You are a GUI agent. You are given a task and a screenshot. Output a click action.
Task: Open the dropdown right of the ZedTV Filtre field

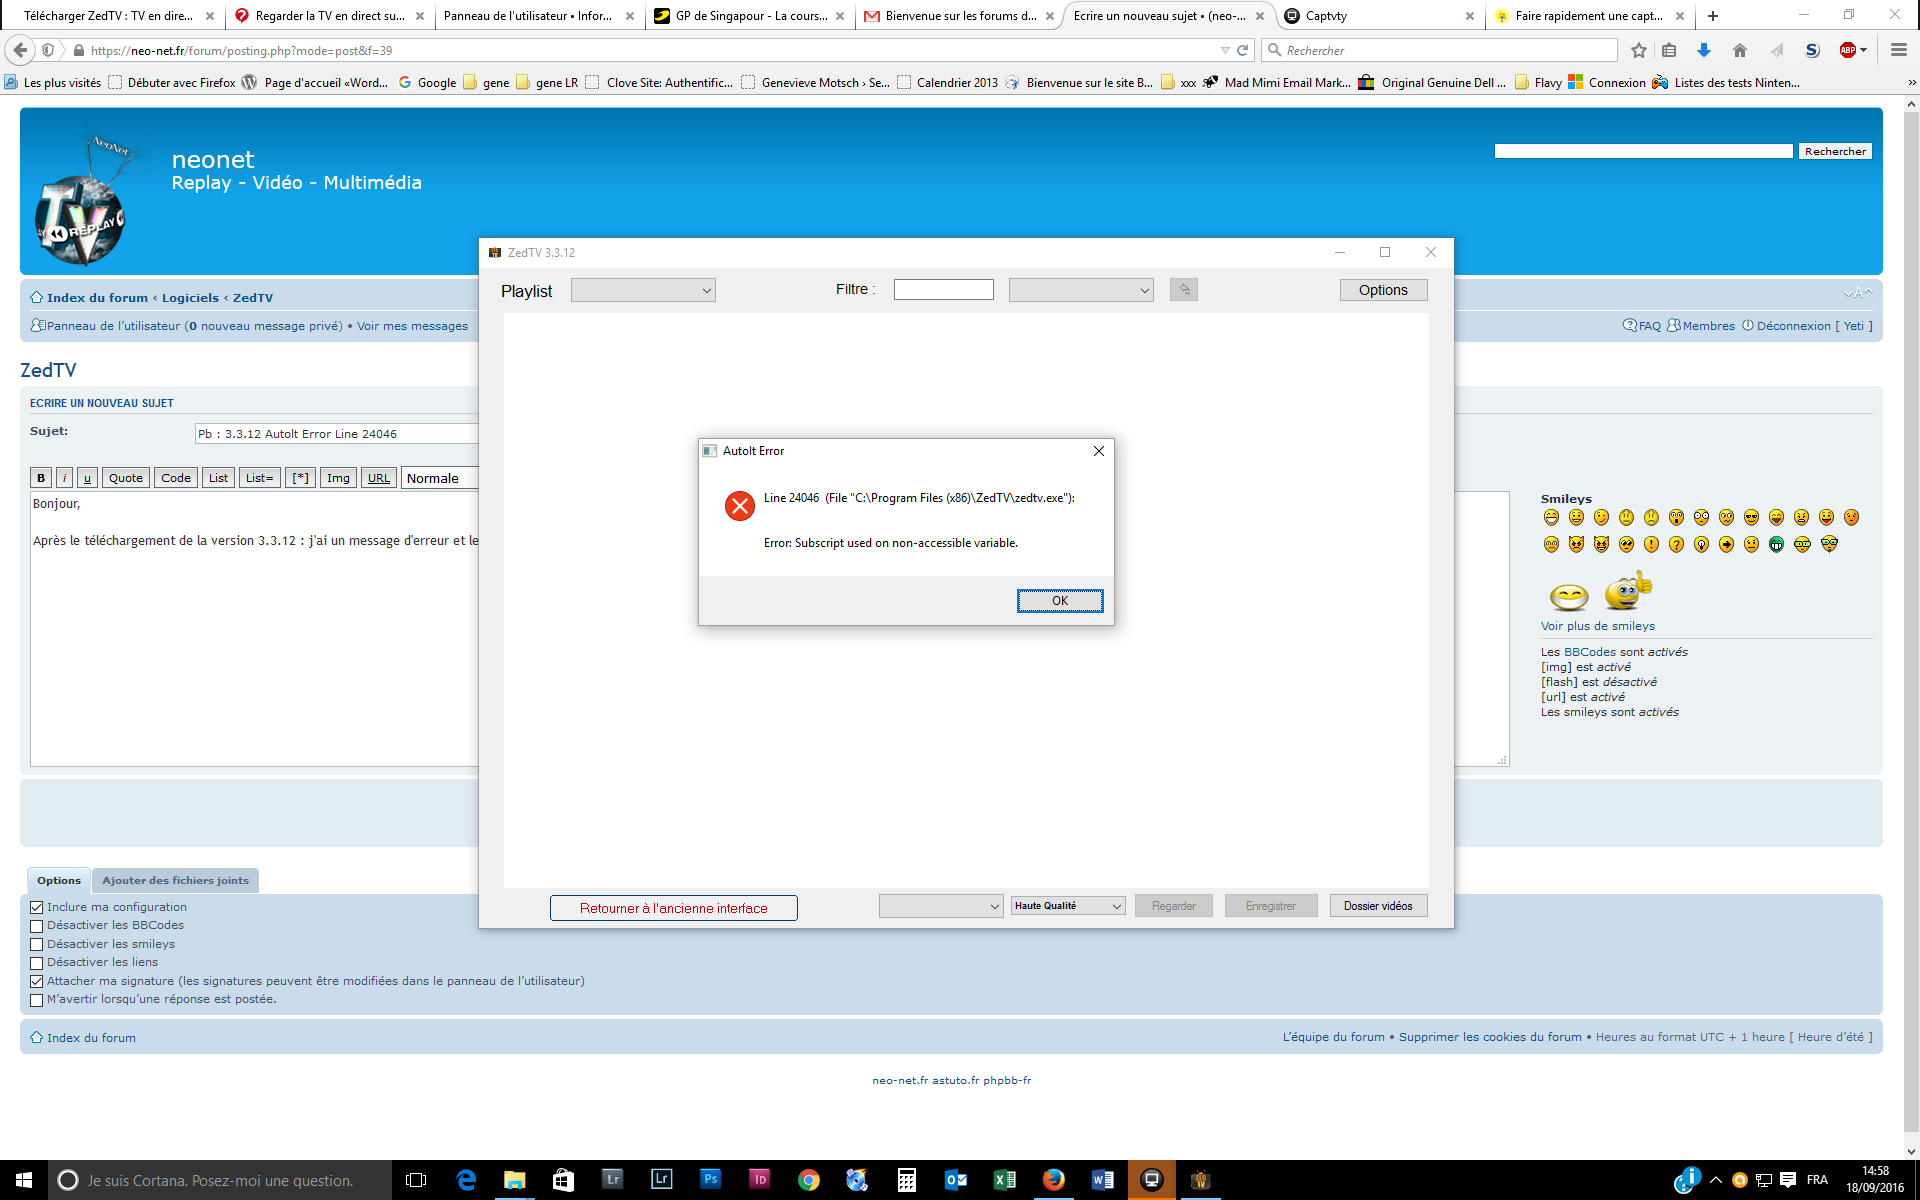[1081, 290]
